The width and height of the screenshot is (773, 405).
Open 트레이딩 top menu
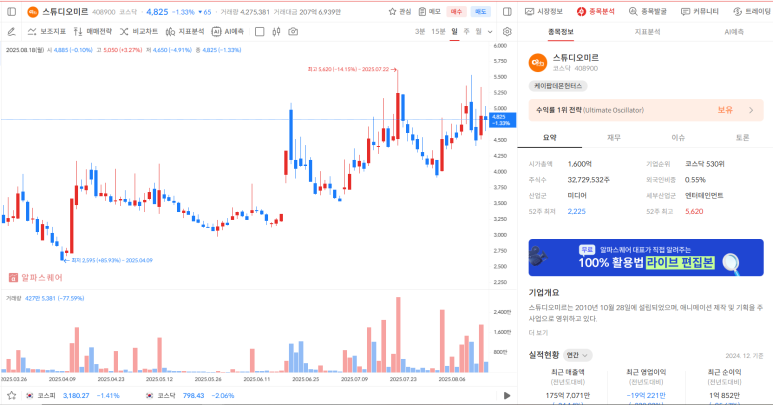coord(752,11)
